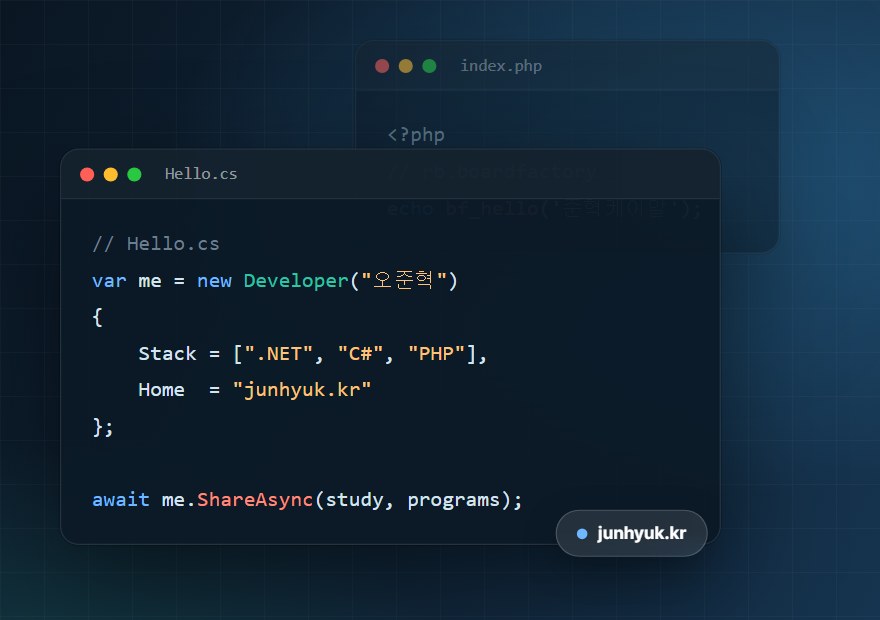Click the green dot in index.php window
Image resolution: width=880 pixels, height=620 pixels.
(429, 66)
